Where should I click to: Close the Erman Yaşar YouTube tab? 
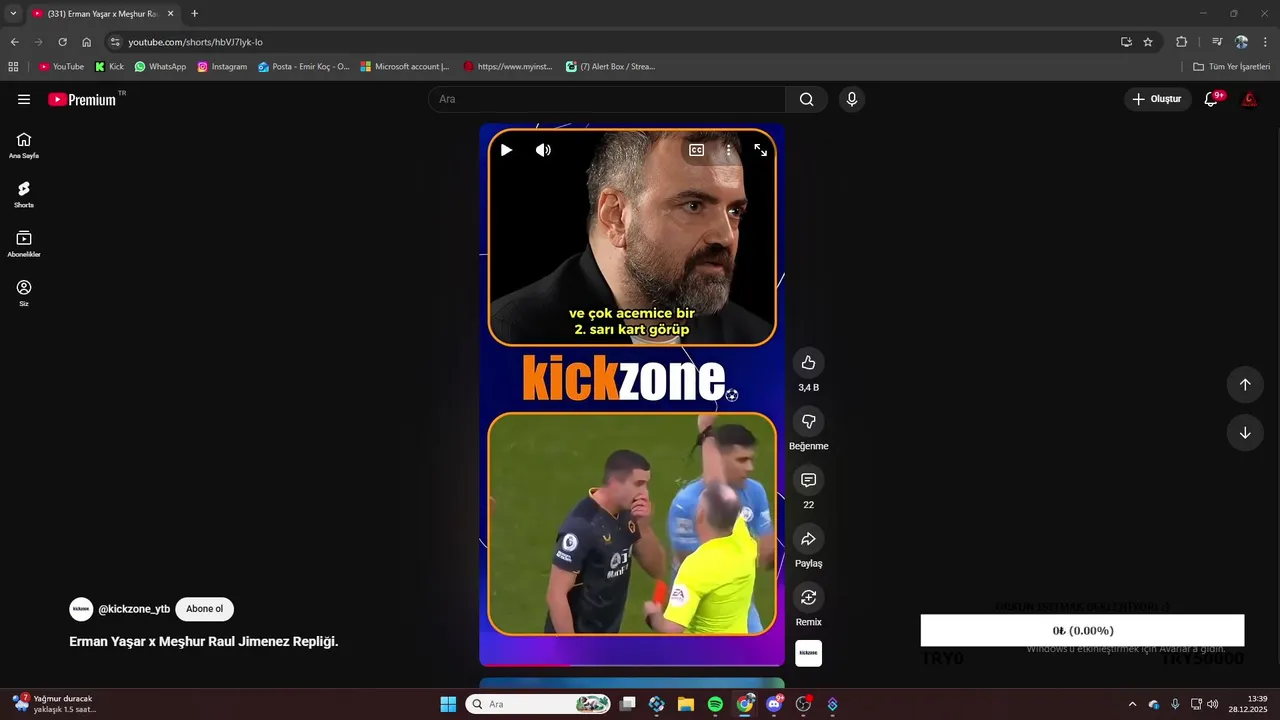click(x=170, y=14)
